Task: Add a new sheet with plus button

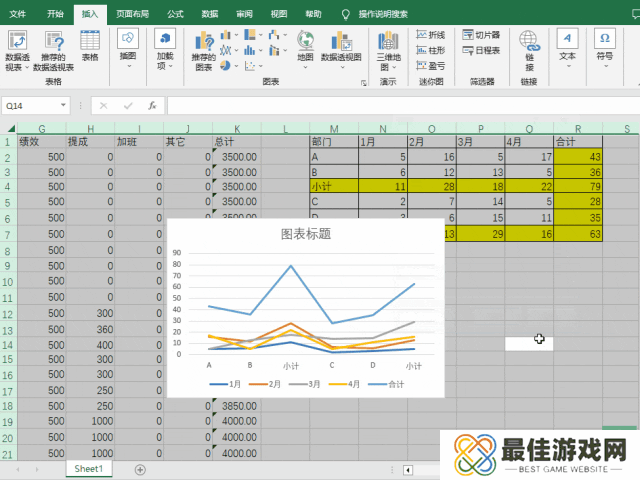Action: tap(140, 469)
